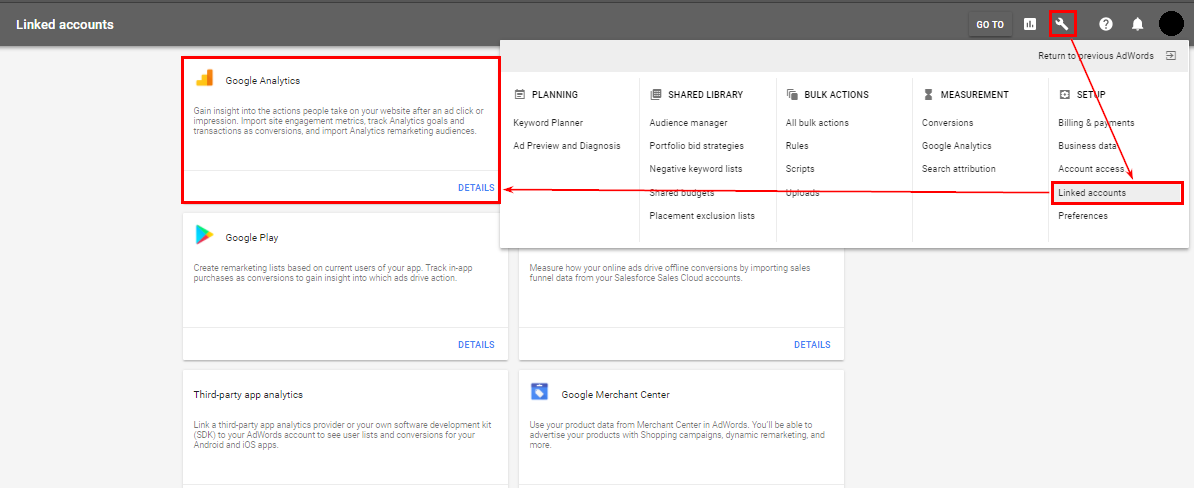This screenshot has height=488, width=1194.
Task: Click the wrench tools icon
Action: click(x=1062, y=24)
